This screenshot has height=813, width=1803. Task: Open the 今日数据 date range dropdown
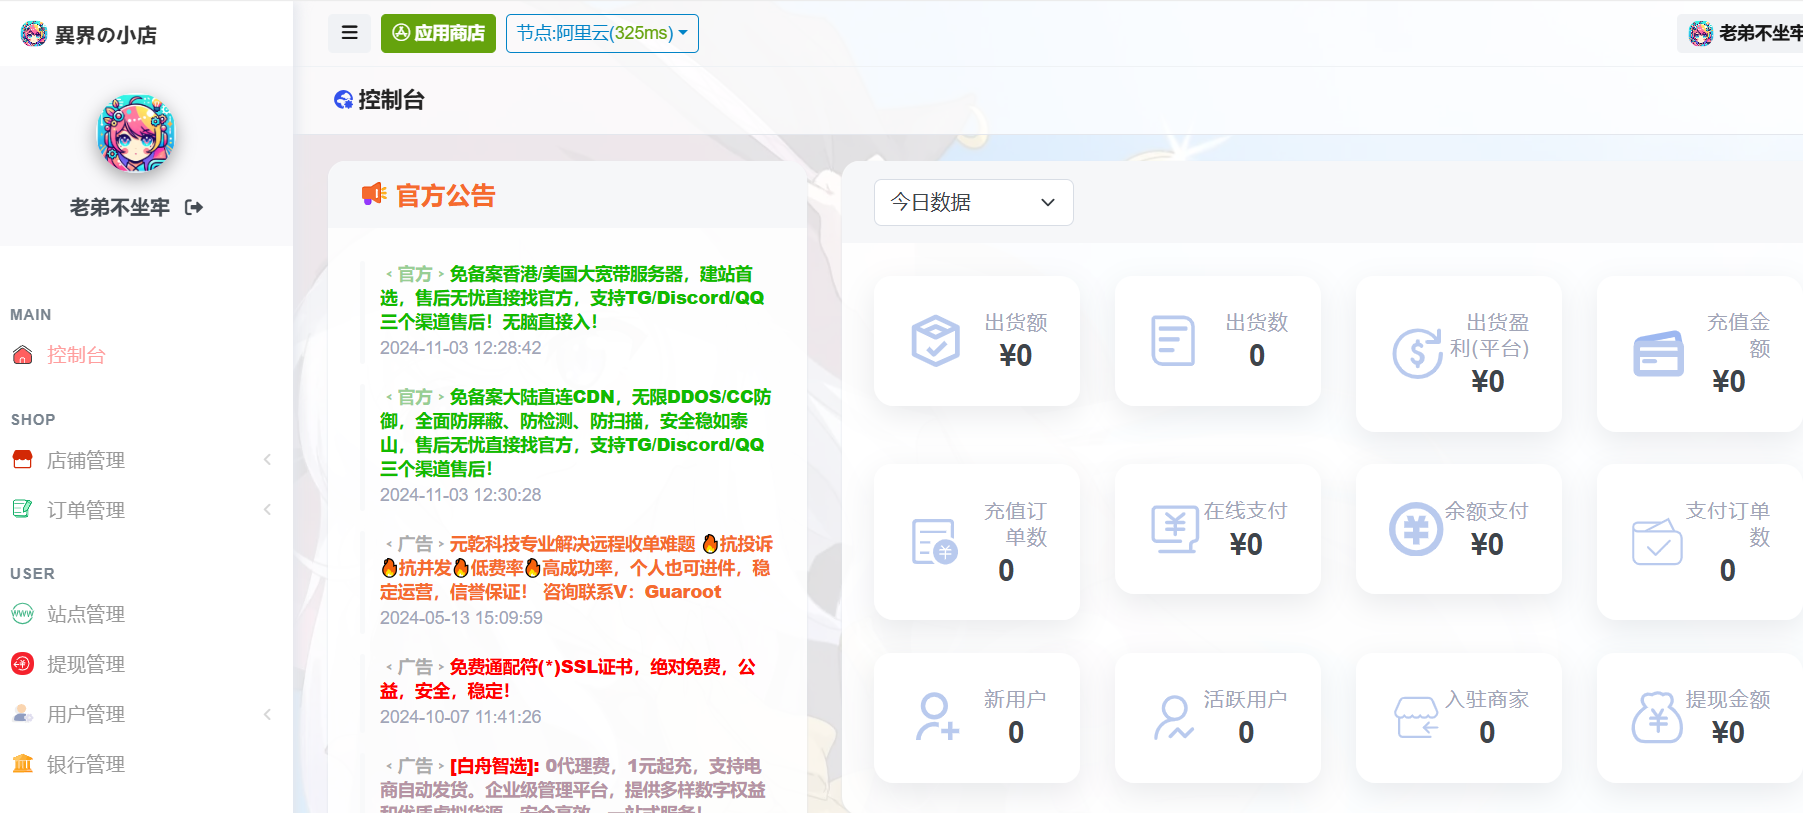click(x=973, y=202)
